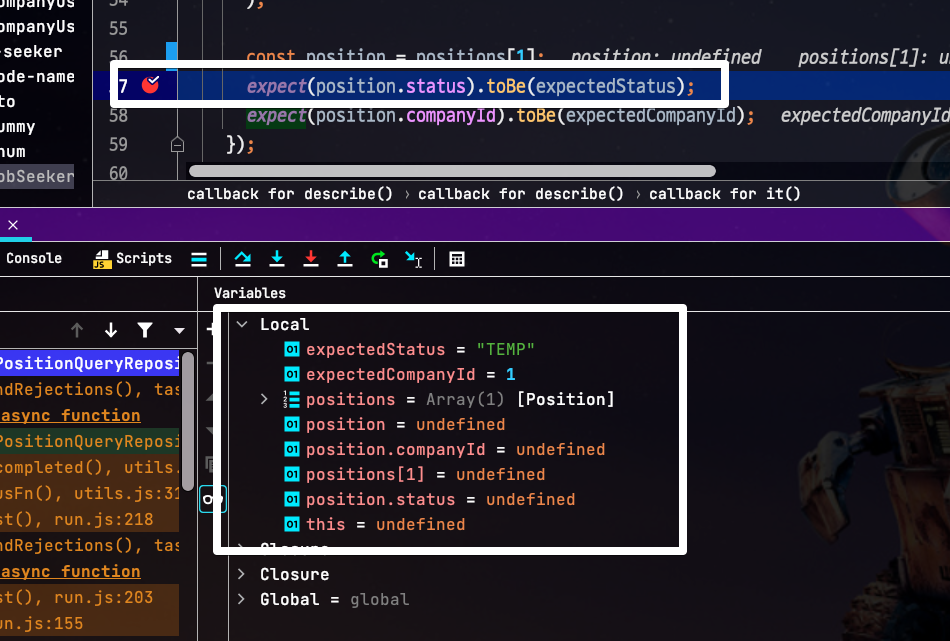Click the Show Execution Point lines icon
Image resolution: width=950 pixels, height=641 pixels.
[x=199, y=259]
